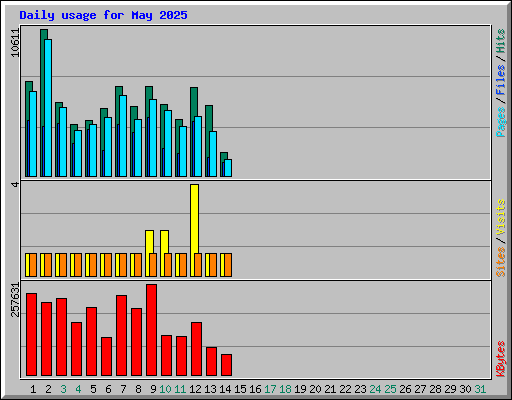Click day number 16 on the x-axis
This screenshot has width=512, height=400.
(x=255, y=389)
